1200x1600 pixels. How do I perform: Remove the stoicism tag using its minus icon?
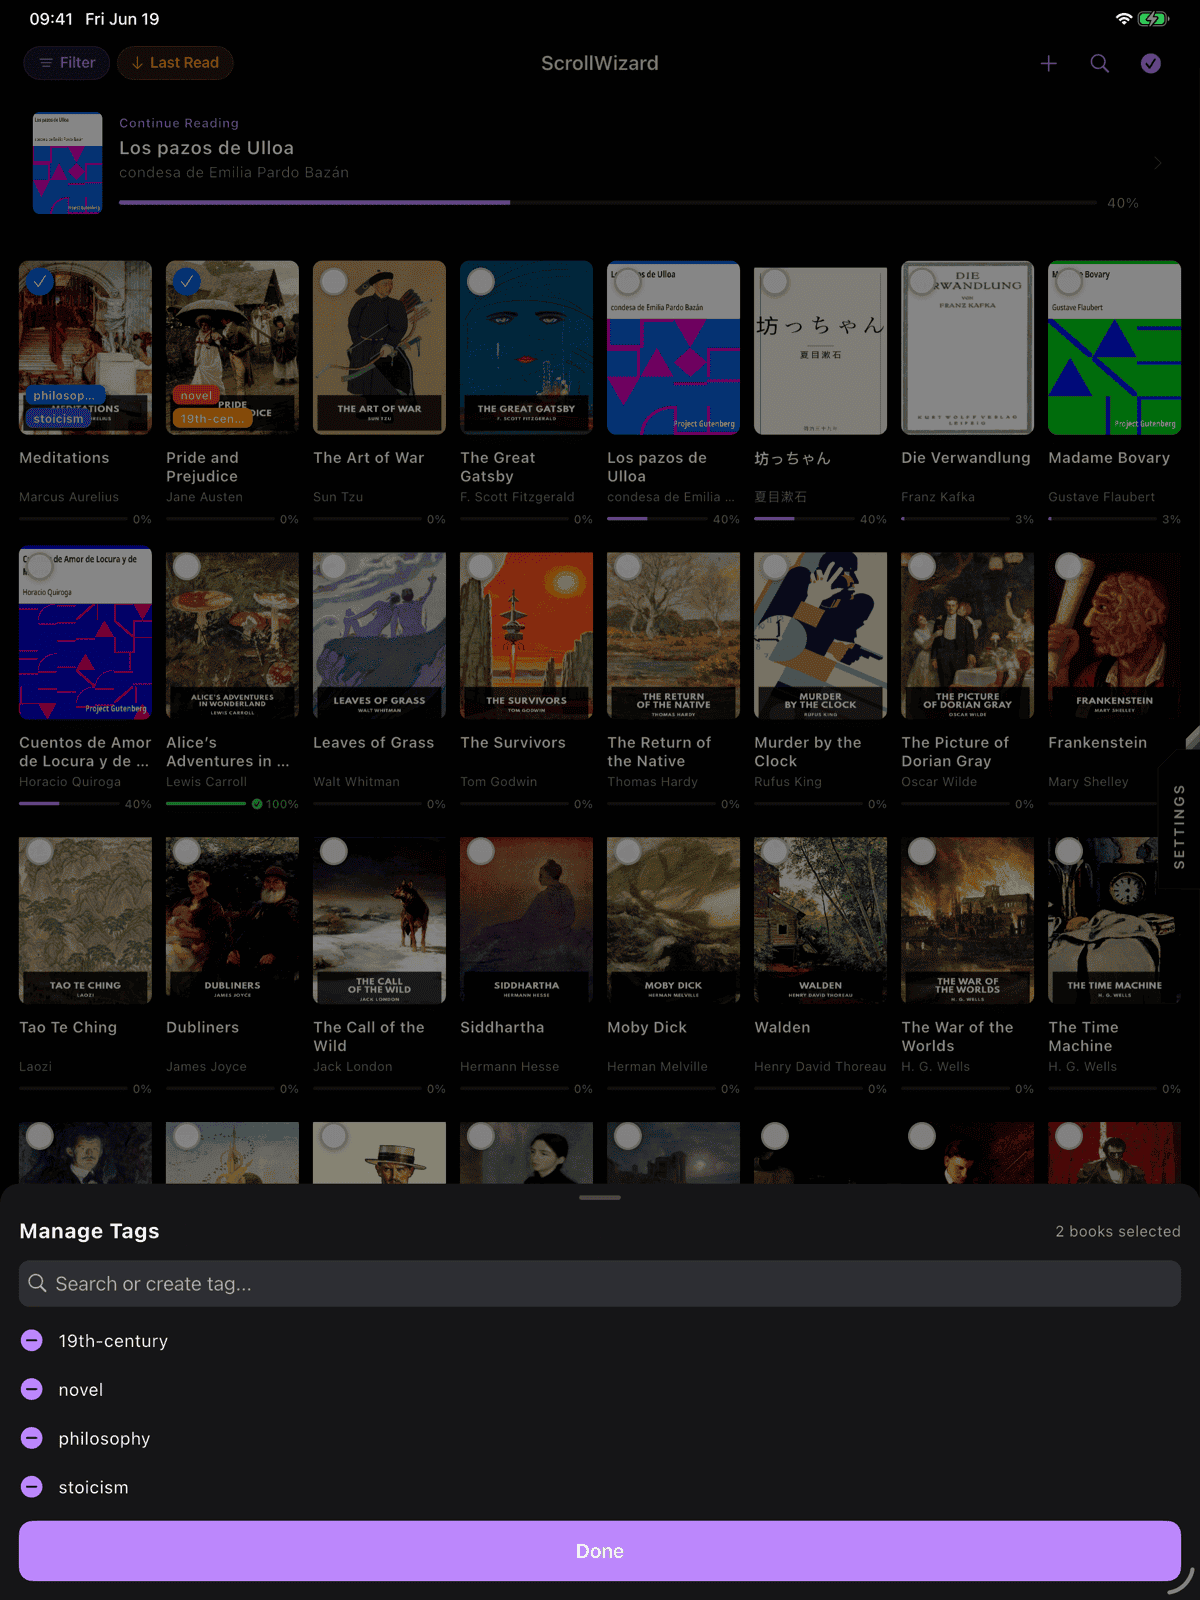click(32, 1487)
